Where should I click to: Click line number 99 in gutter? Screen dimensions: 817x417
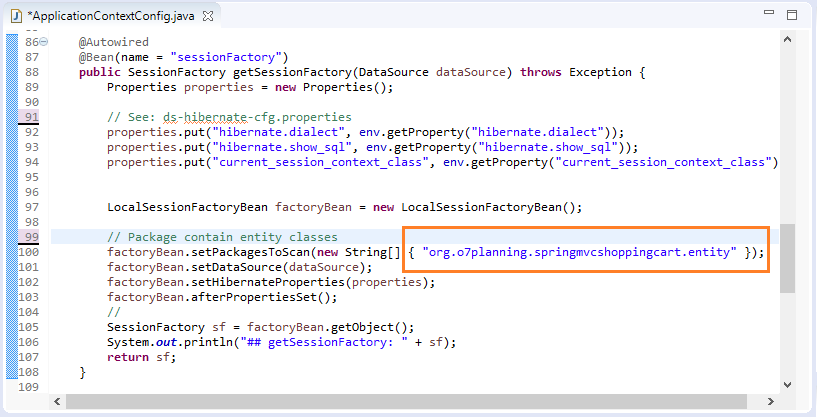click(x=32, y=237)
